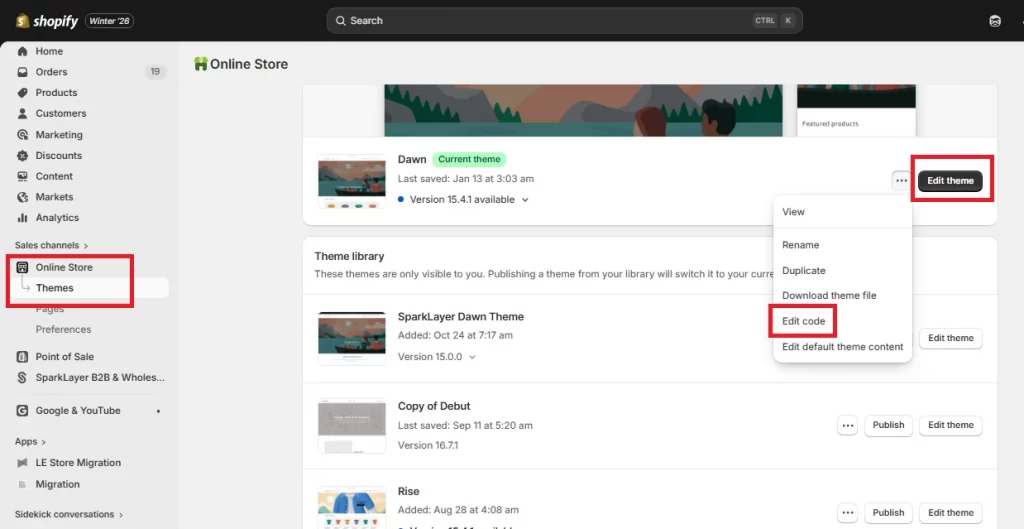The height and width of the screenshot is (529, 1024).
Task: Click the Orders count badge 19
Action: tap(155, 72)
